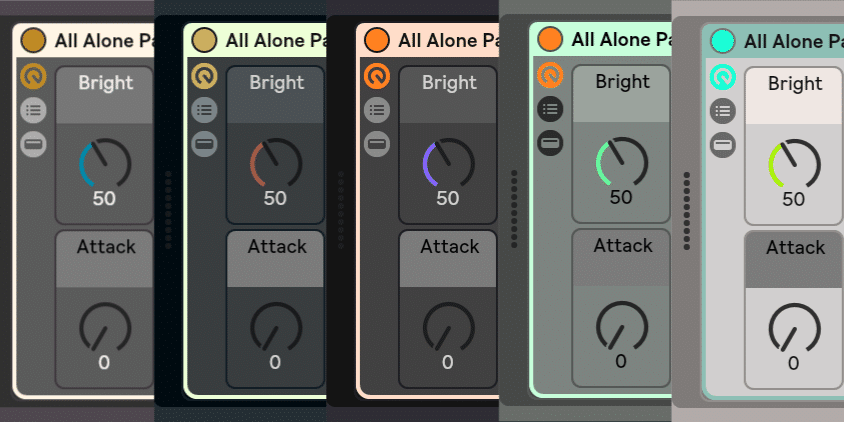Toggle the orange activator on the mint-green title bar
The height and width of the screenshot is (422, 844).
pyautogui.click(x=550, y=39)
